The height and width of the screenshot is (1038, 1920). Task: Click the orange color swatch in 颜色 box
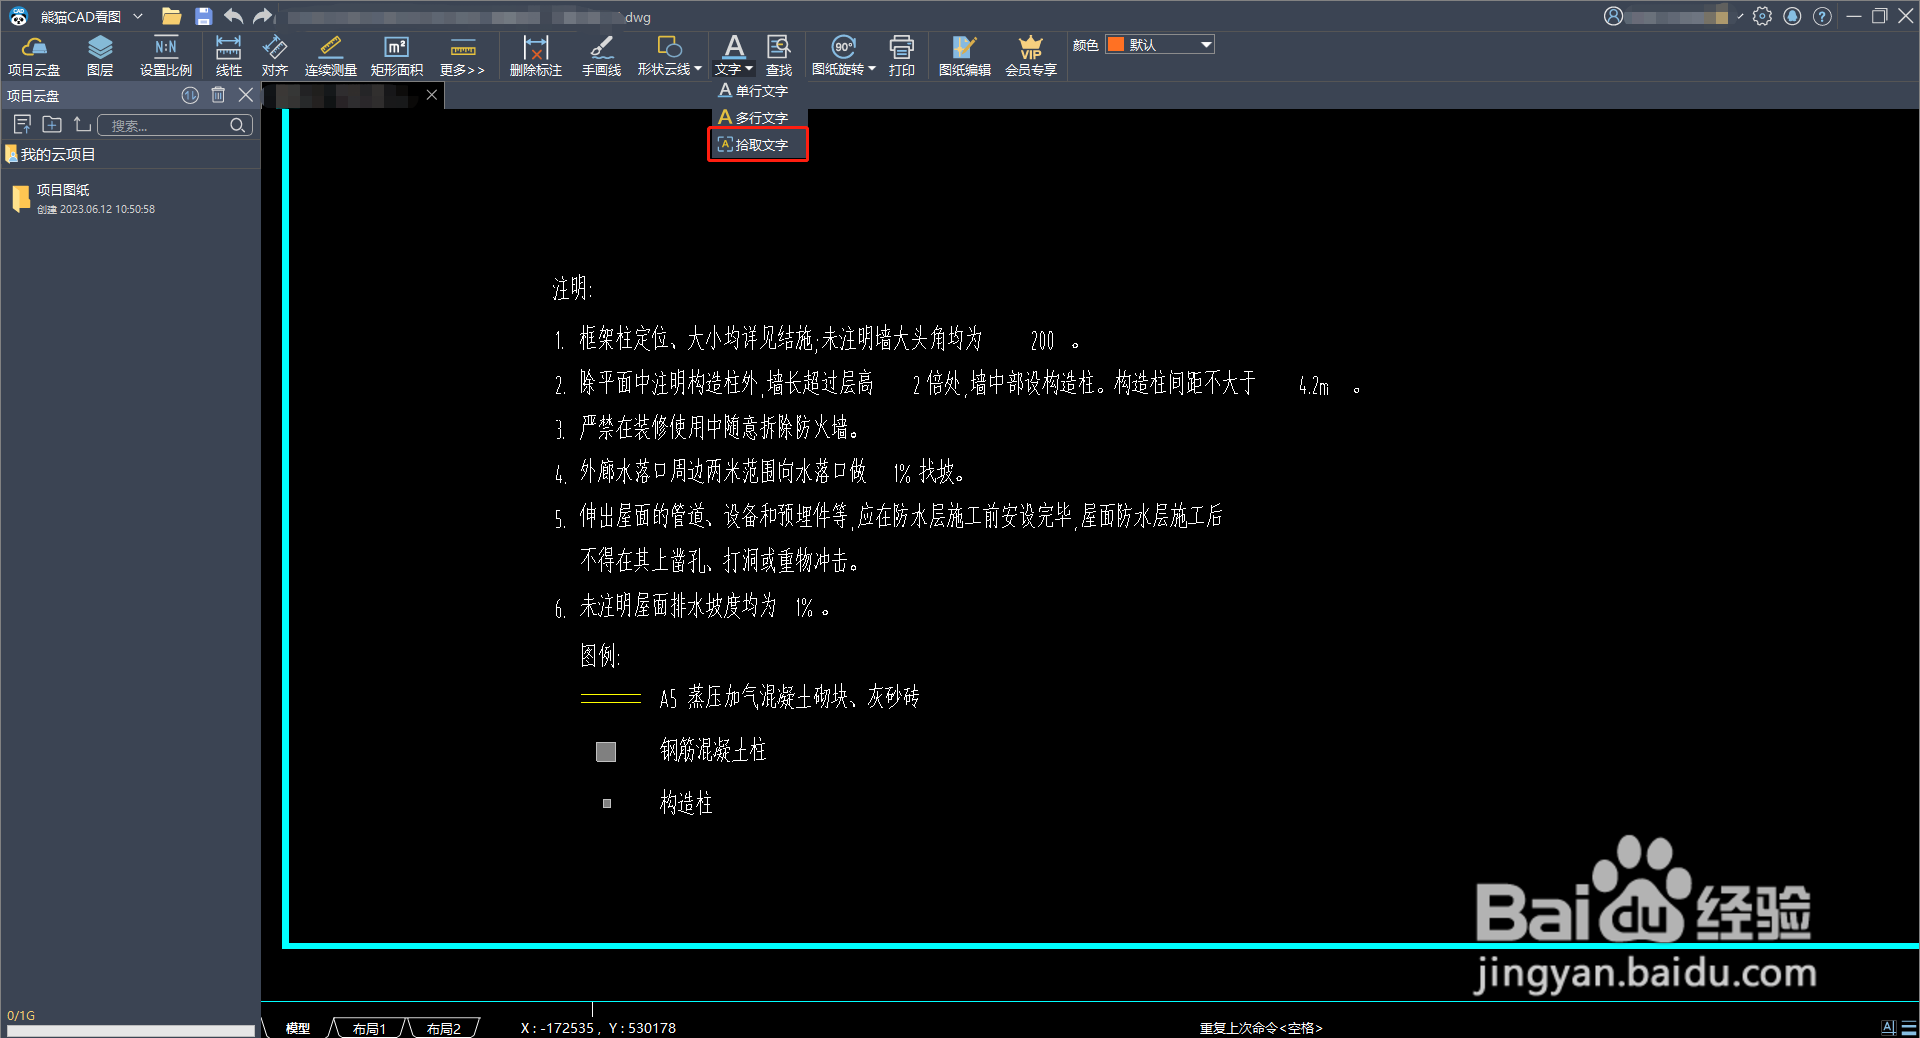1116,45
